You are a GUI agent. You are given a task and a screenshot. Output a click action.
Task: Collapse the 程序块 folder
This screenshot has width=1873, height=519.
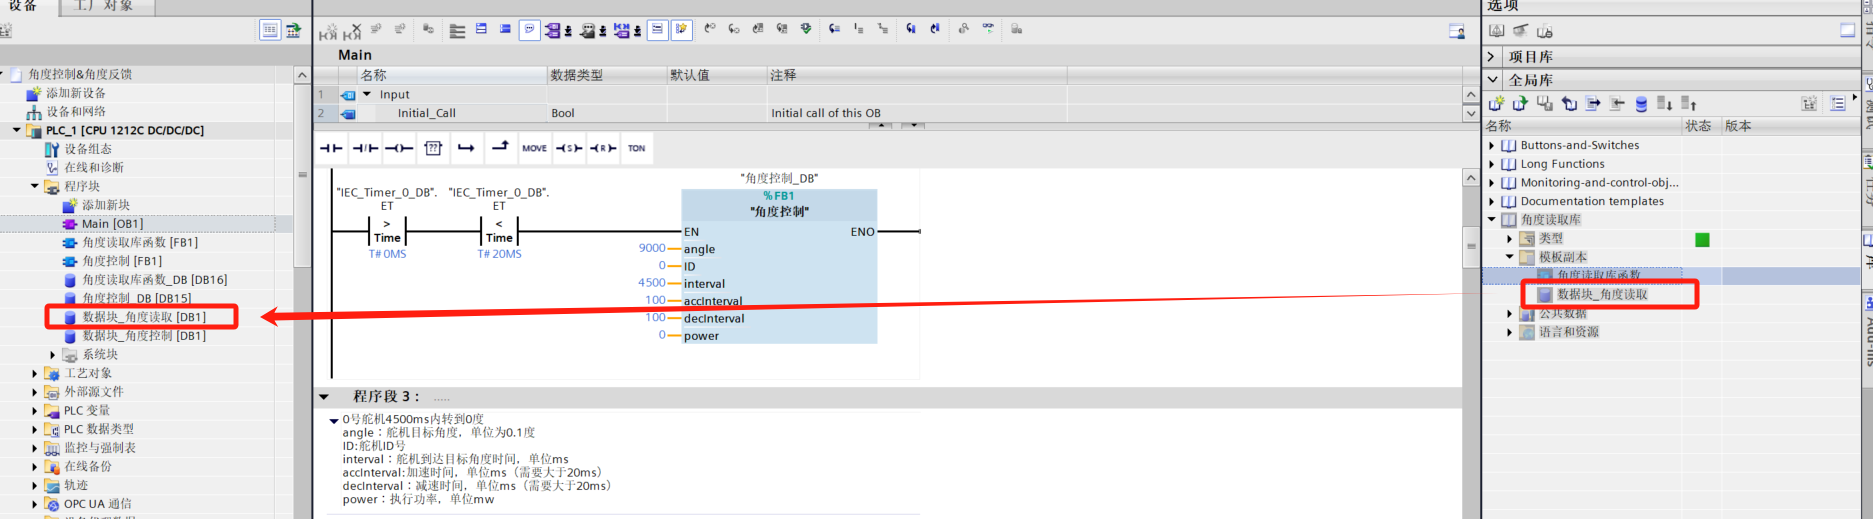35,186
